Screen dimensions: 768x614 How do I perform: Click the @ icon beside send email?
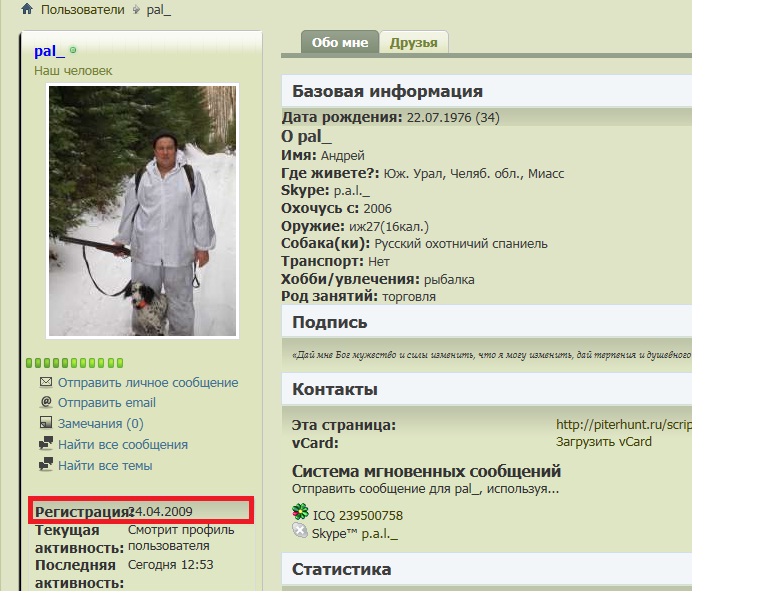pos(46,403)
